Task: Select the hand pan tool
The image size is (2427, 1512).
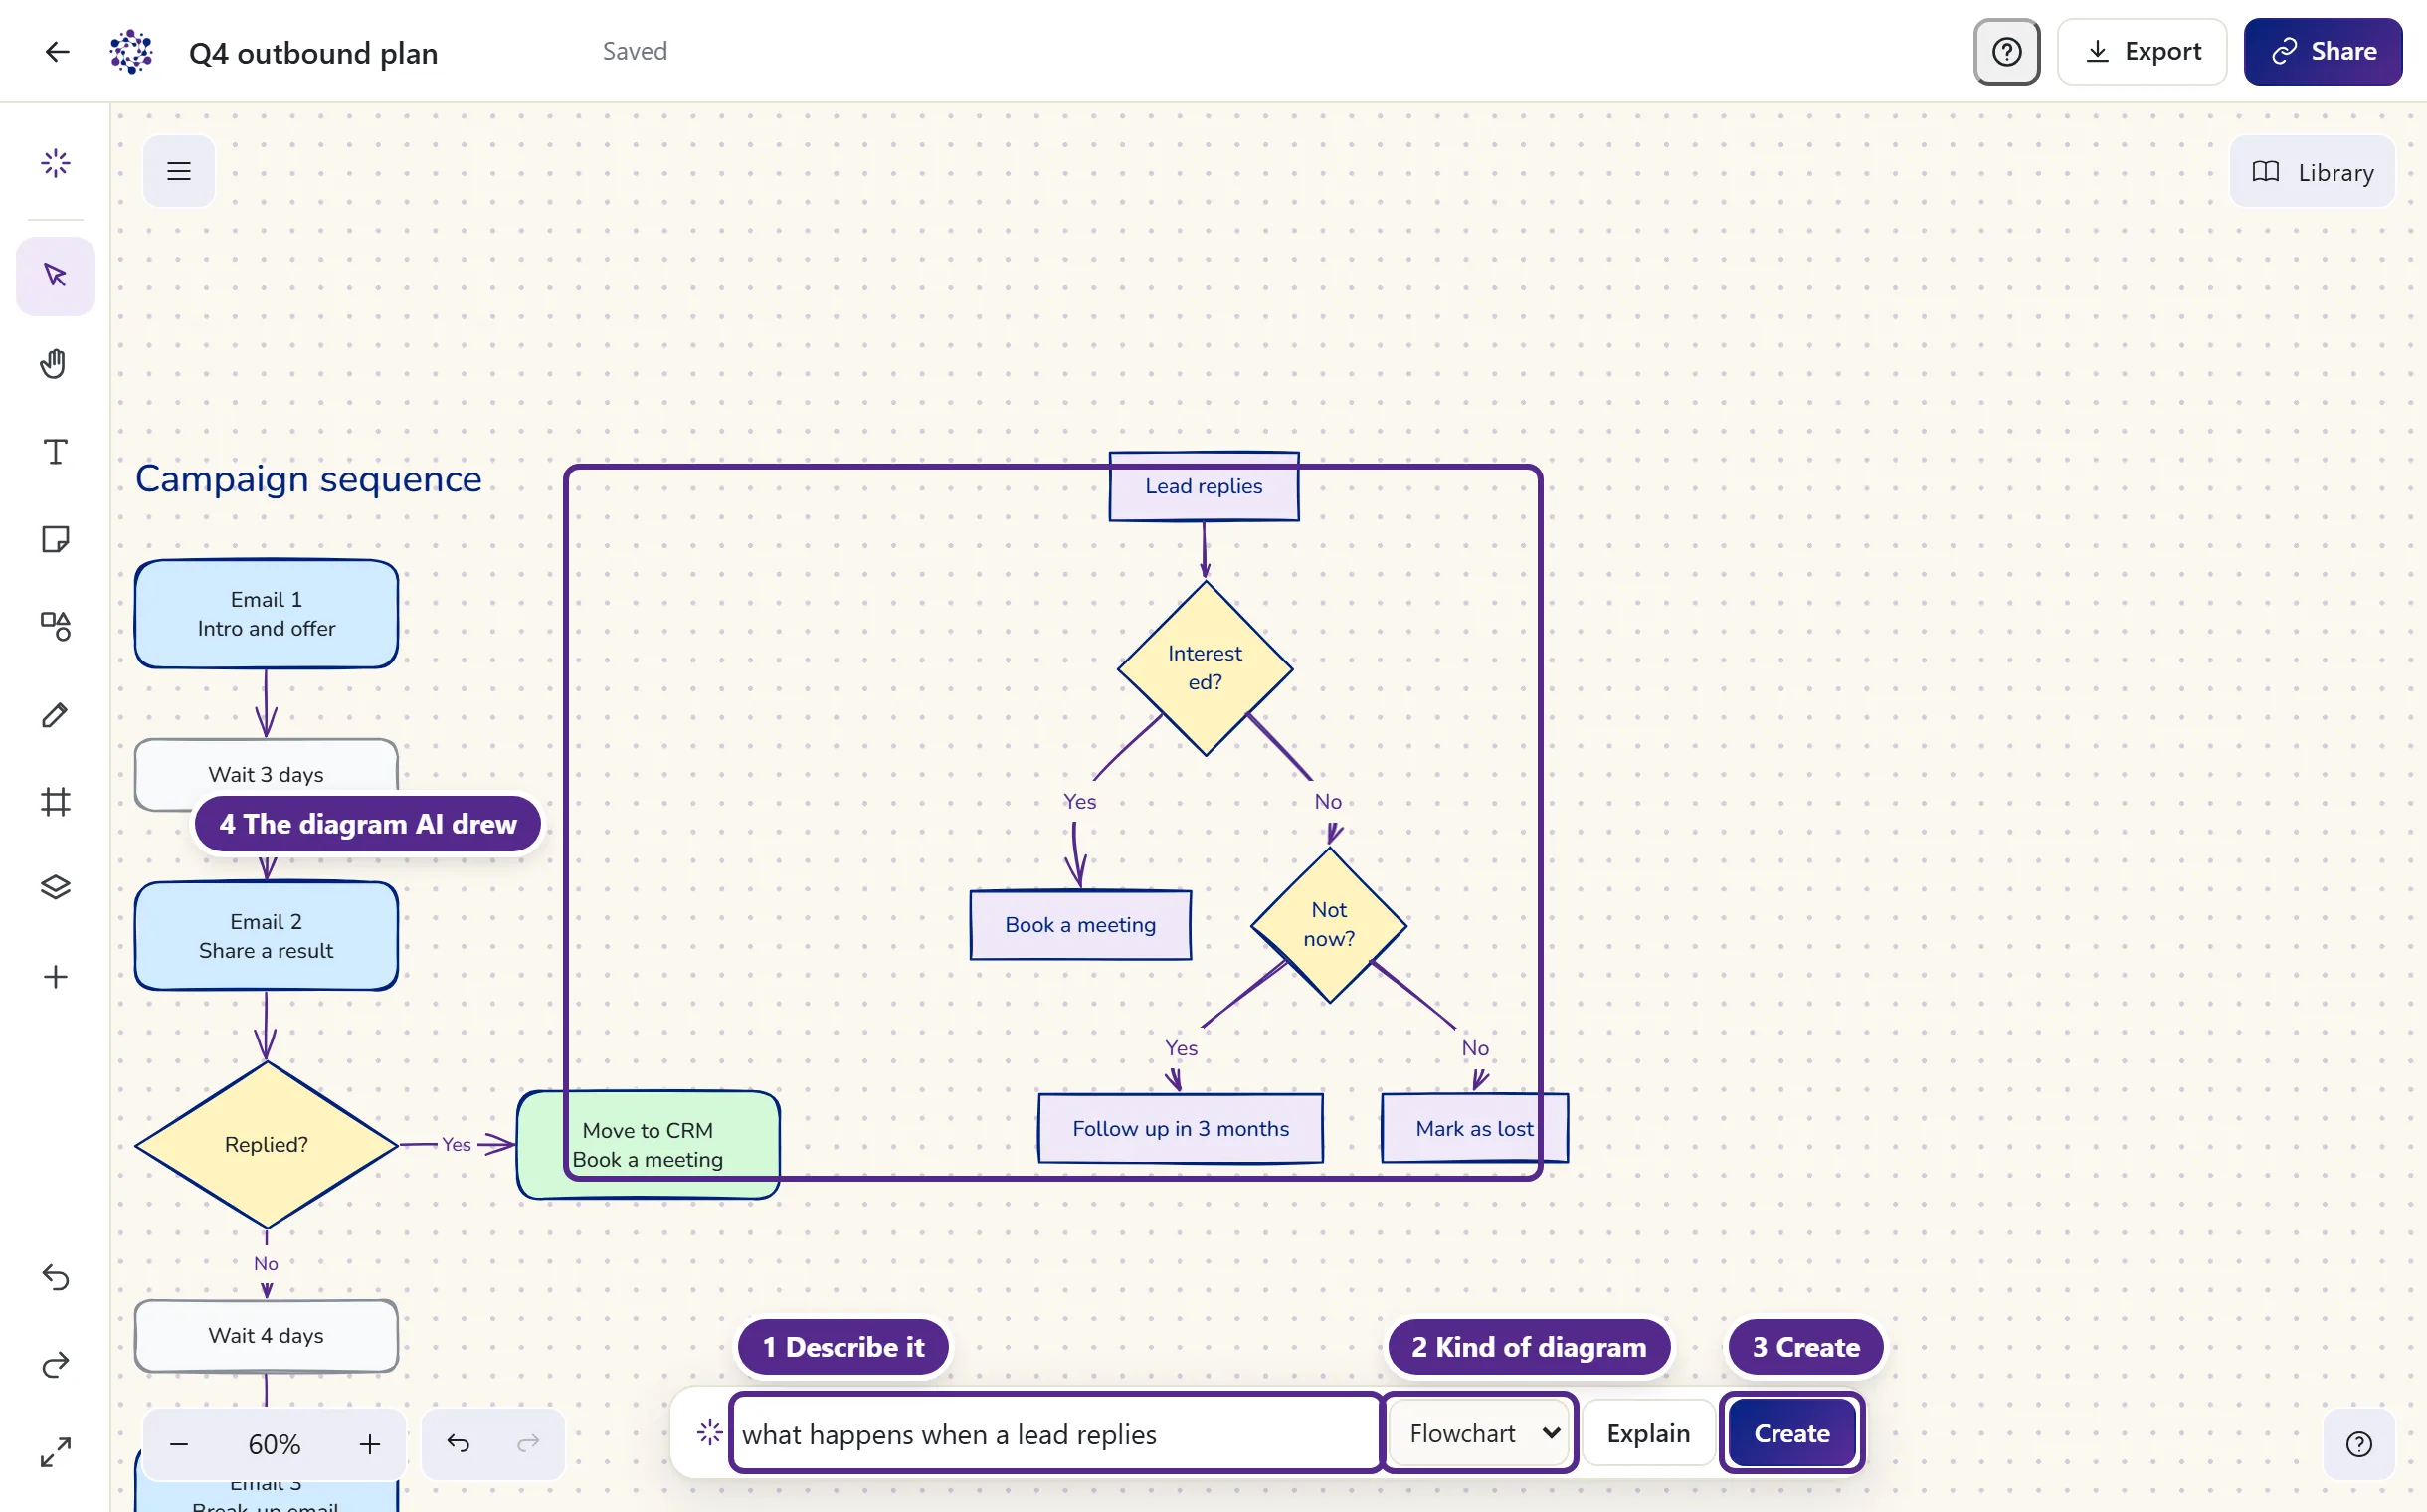Action: pyautogui.click(x=56, y=364)
